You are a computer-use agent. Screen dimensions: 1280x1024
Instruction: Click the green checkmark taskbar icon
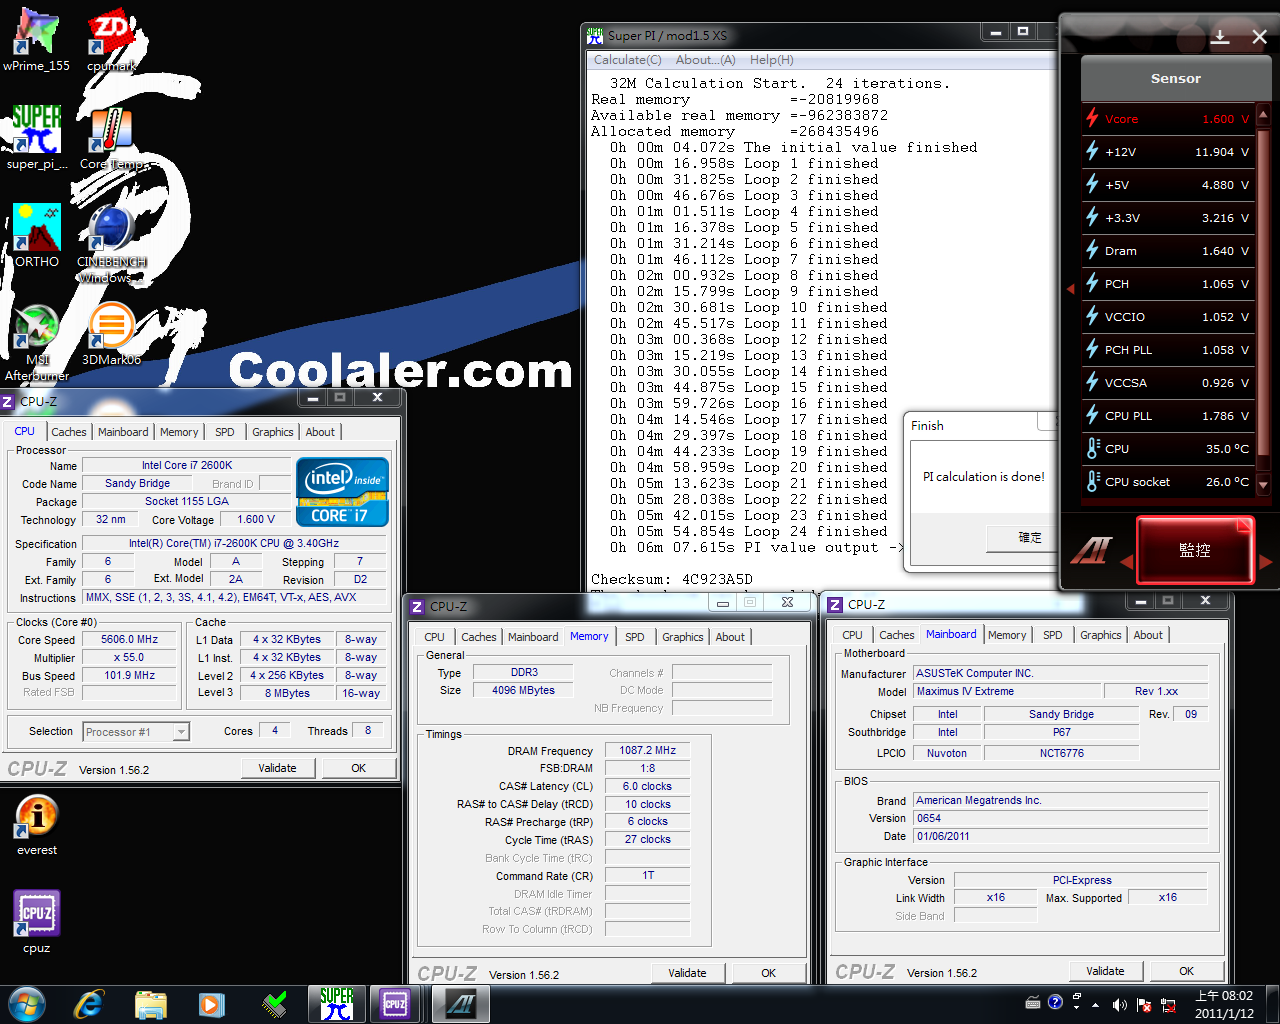tap(273, 1004)
